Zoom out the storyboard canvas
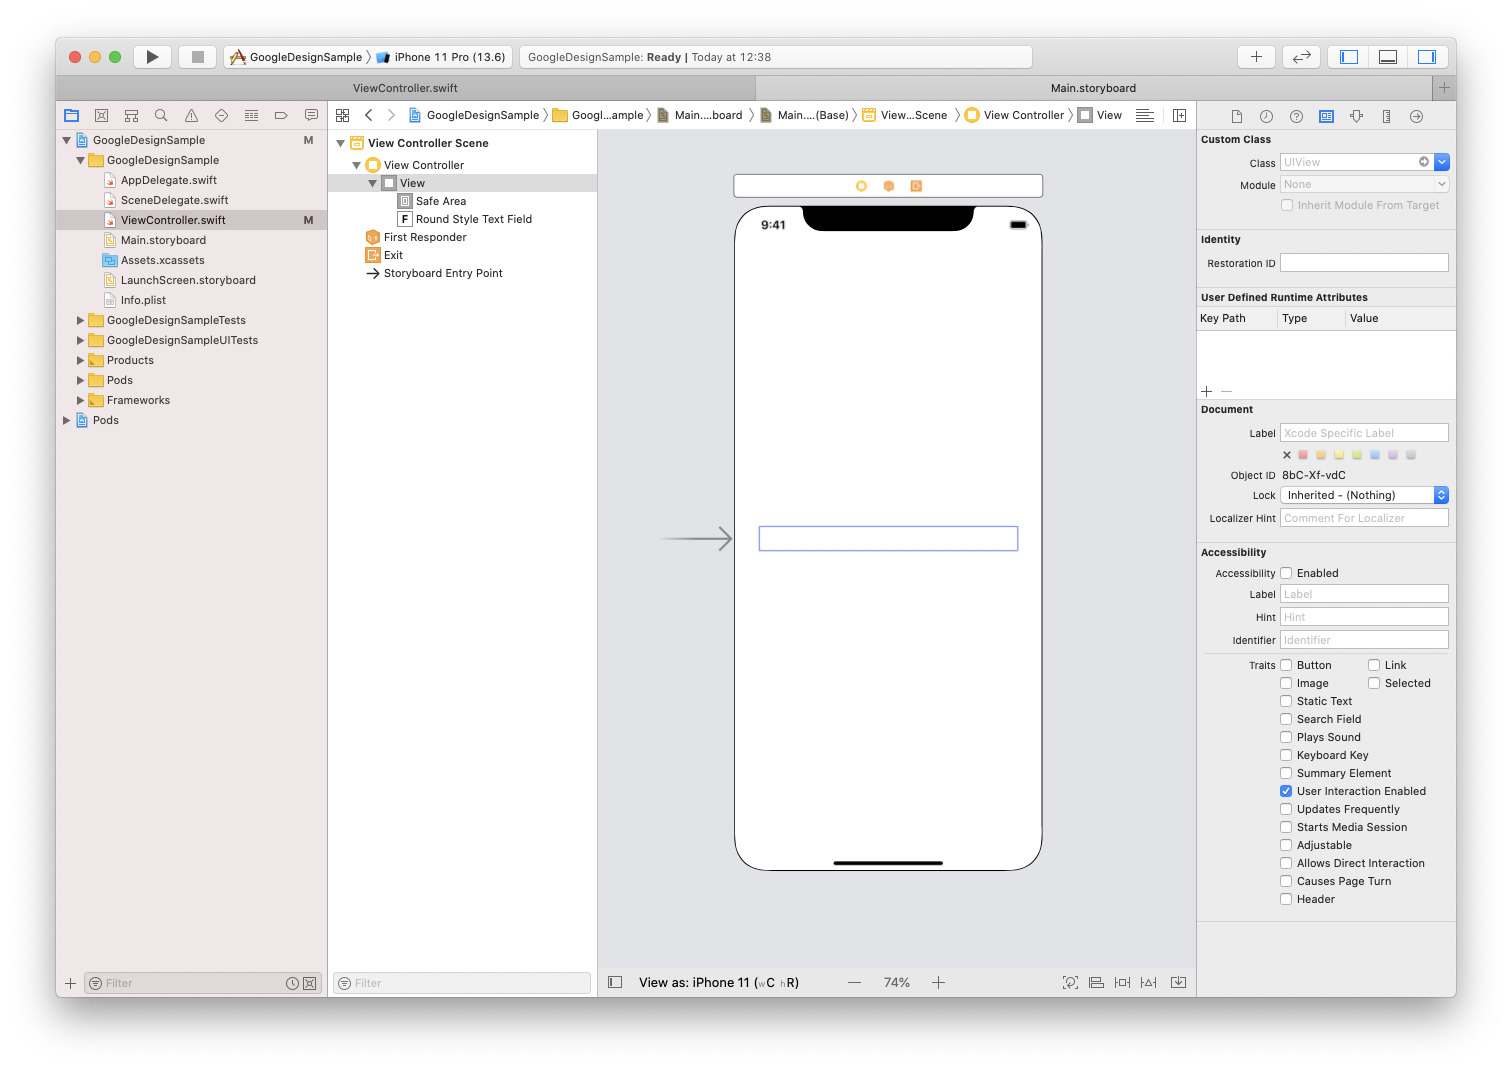The image size is (1512, 1071). point(854,982)
